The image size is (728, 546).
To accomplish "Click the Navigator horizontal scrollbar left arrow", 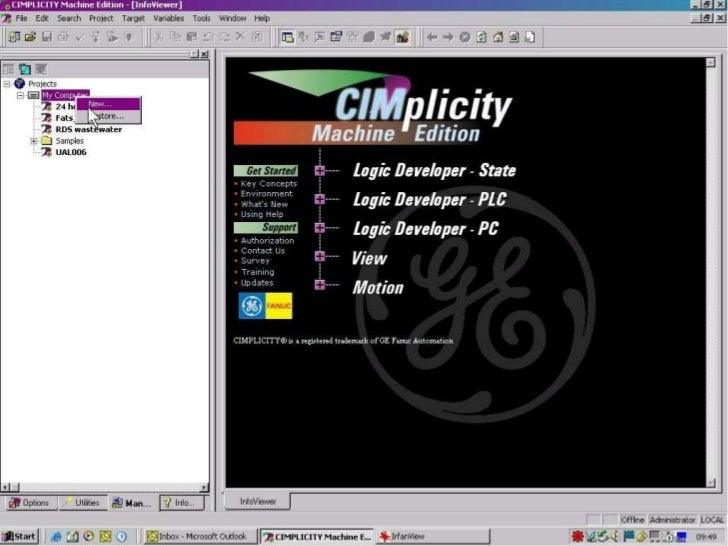I will coord(5,488).
